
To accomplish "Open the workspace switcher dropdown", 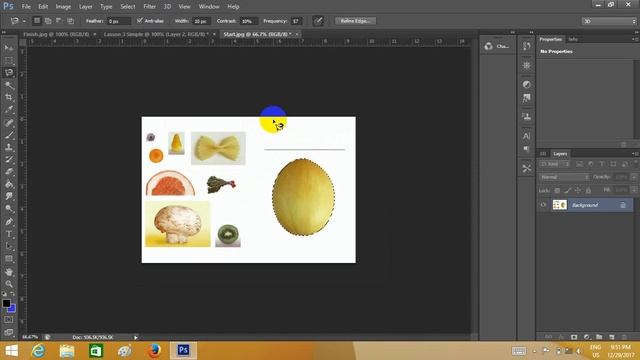I will tap(609, 21).
